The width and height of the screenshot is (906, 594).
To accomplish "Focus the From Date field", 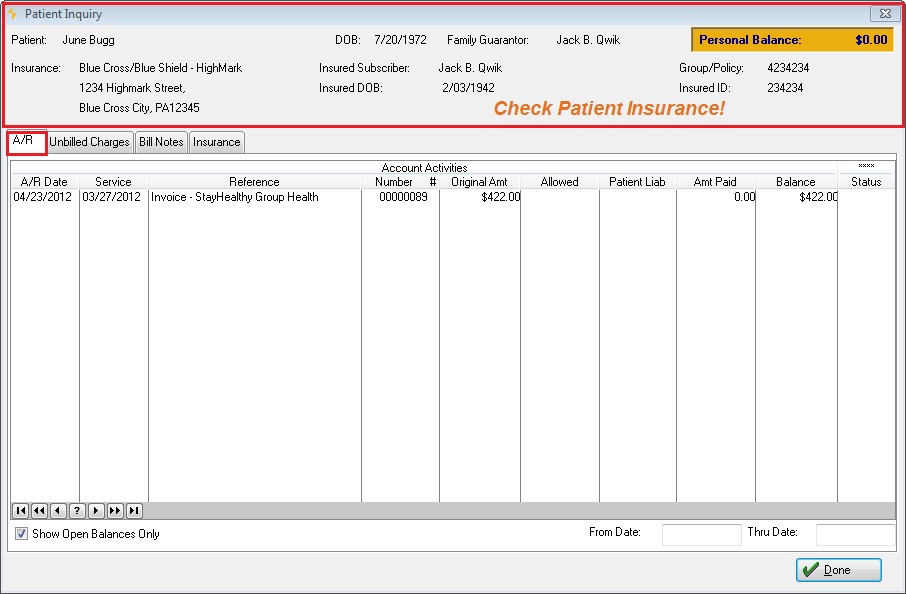I will point(701,534).
